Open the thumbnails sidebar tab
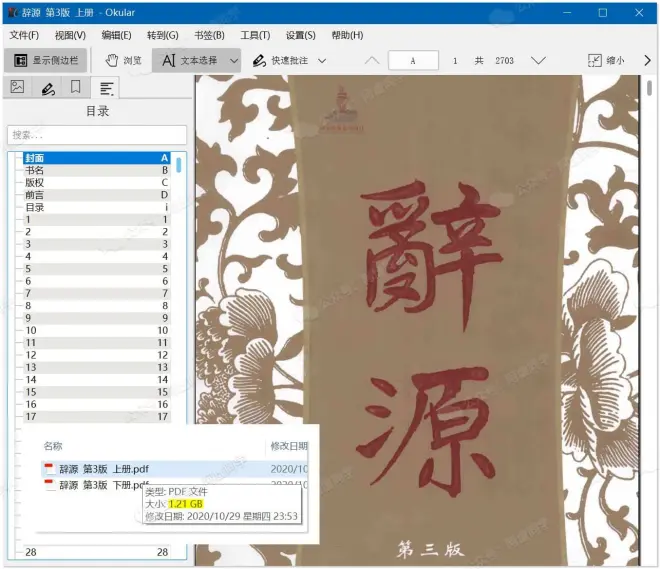 17,87
